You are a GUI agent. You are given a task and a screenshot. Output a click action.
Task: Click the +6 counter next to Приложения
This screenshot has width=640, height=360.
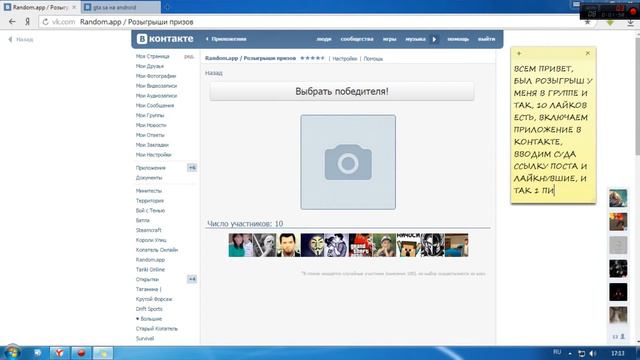pos(192,168)
